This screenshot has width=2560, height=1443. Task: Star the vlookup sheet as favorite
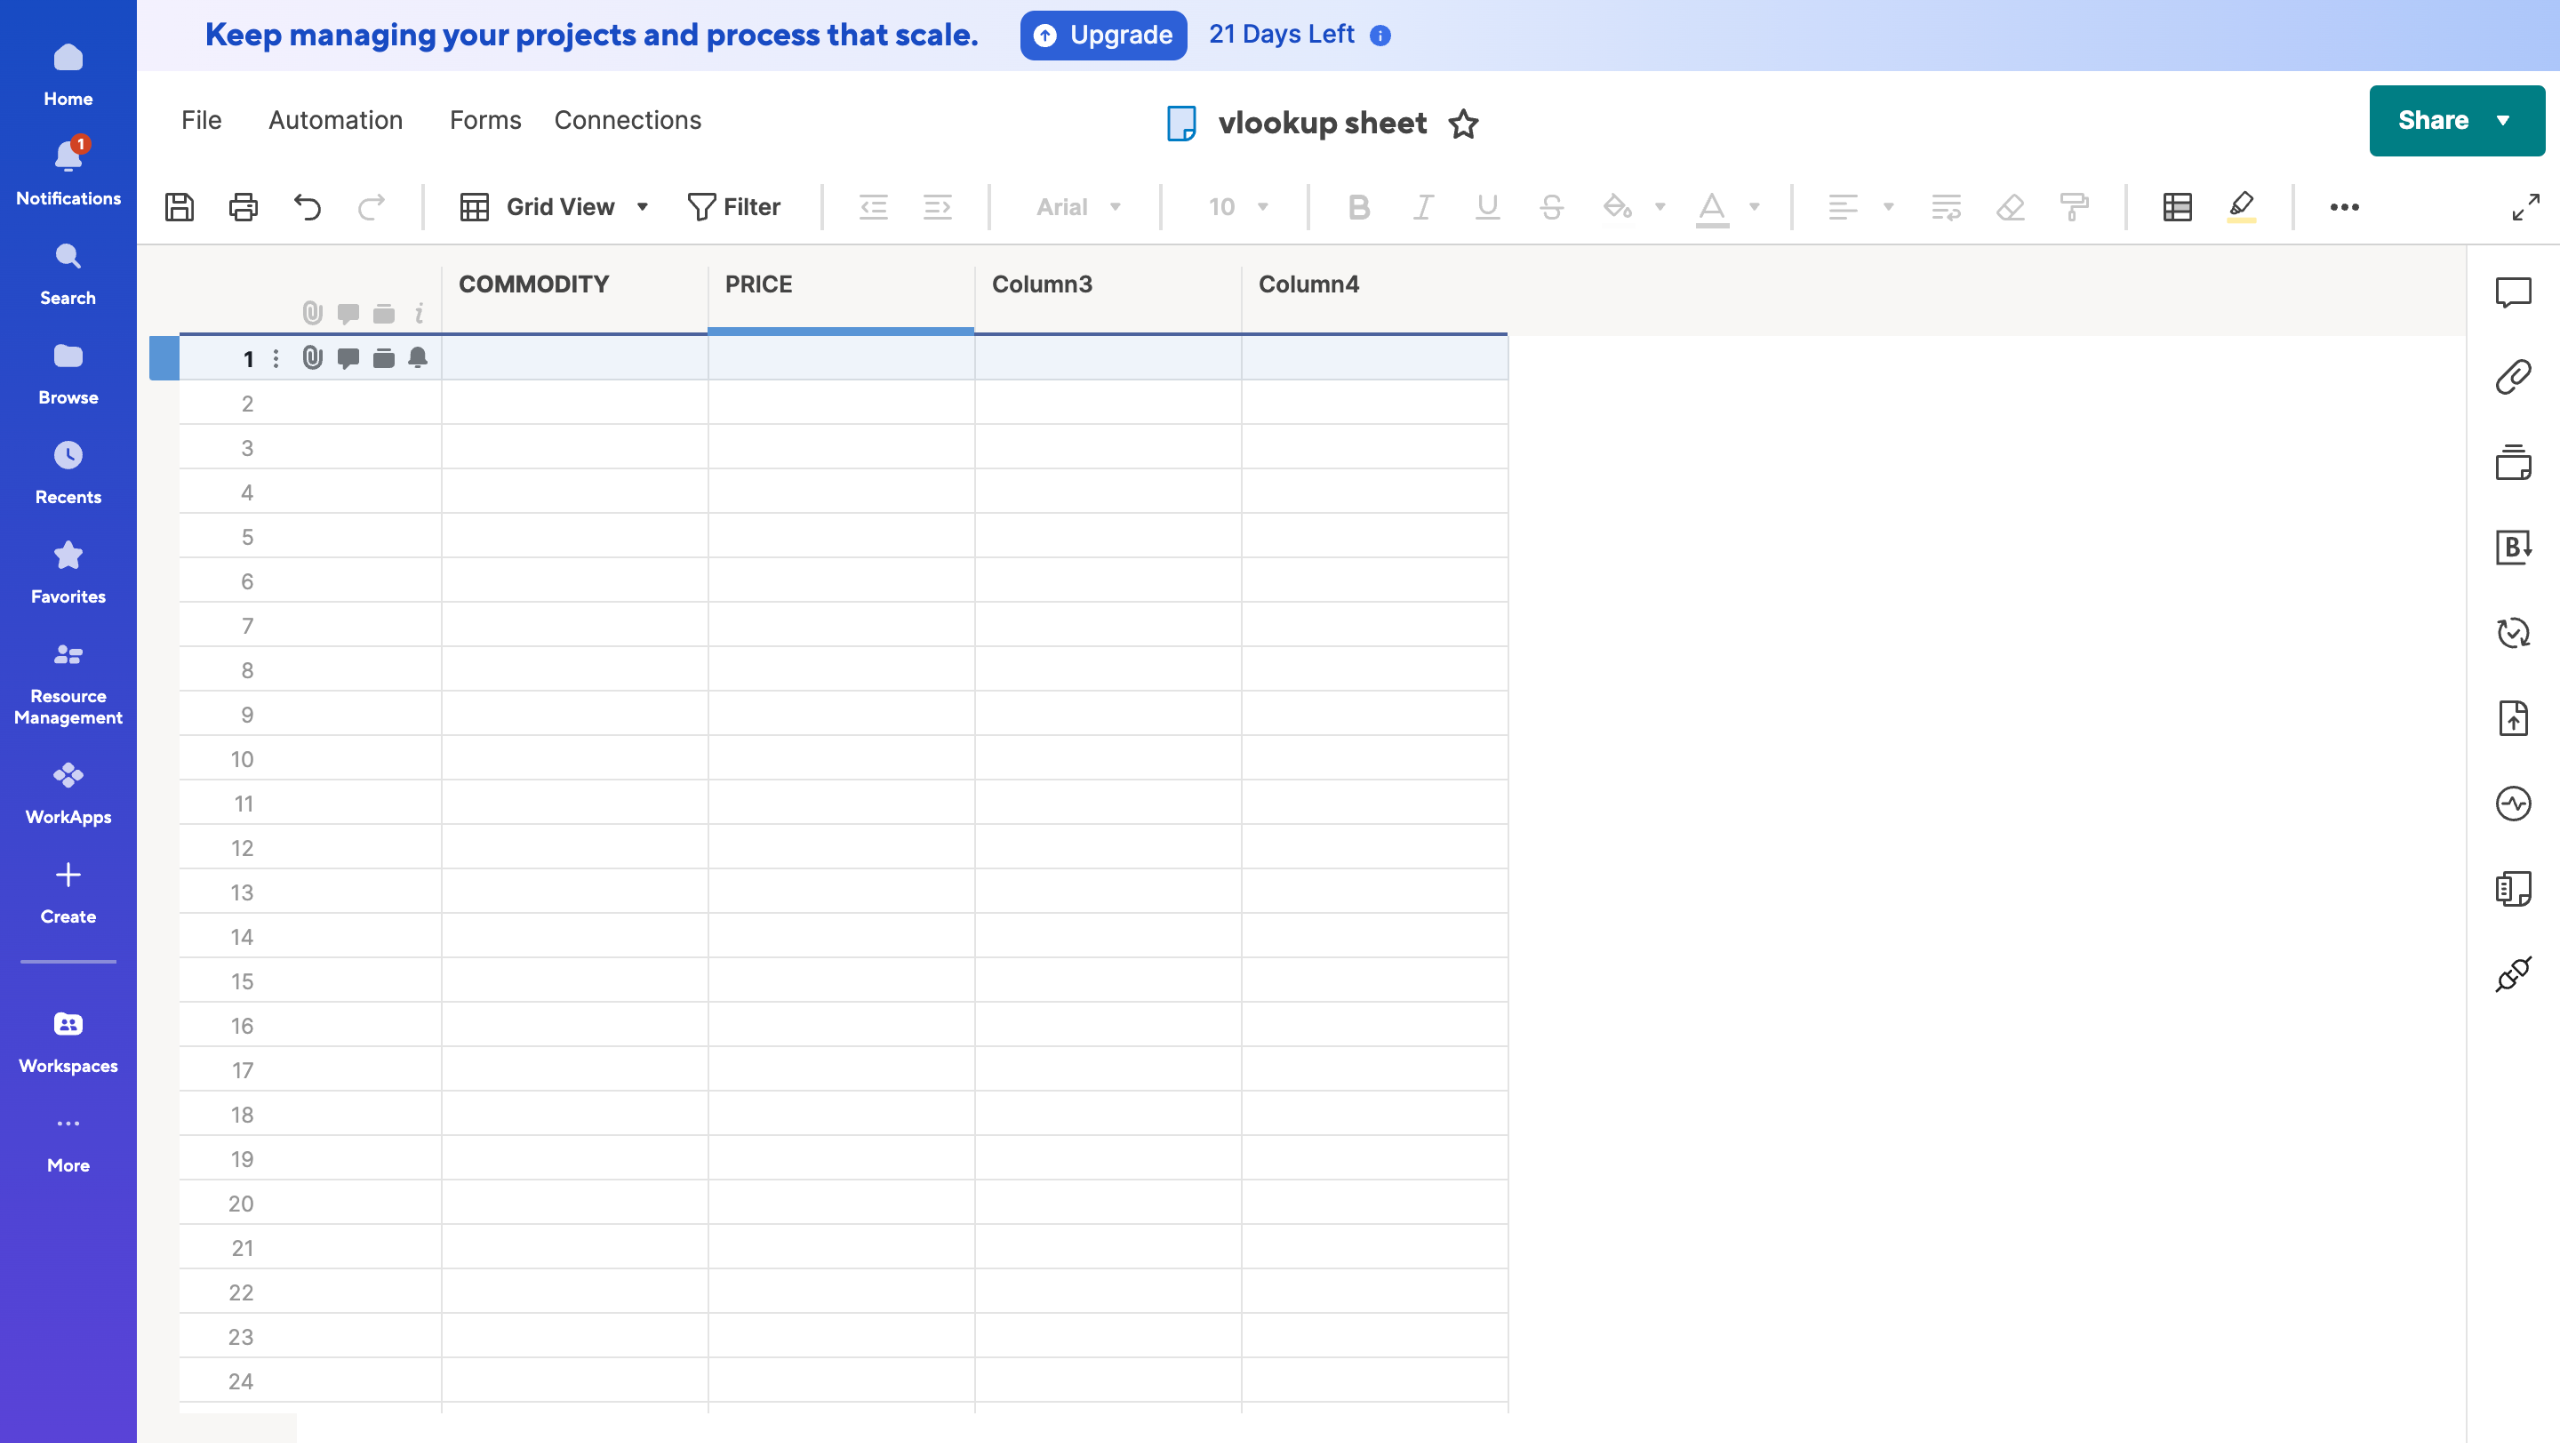pyautogui.click(x=1463, y=123)
